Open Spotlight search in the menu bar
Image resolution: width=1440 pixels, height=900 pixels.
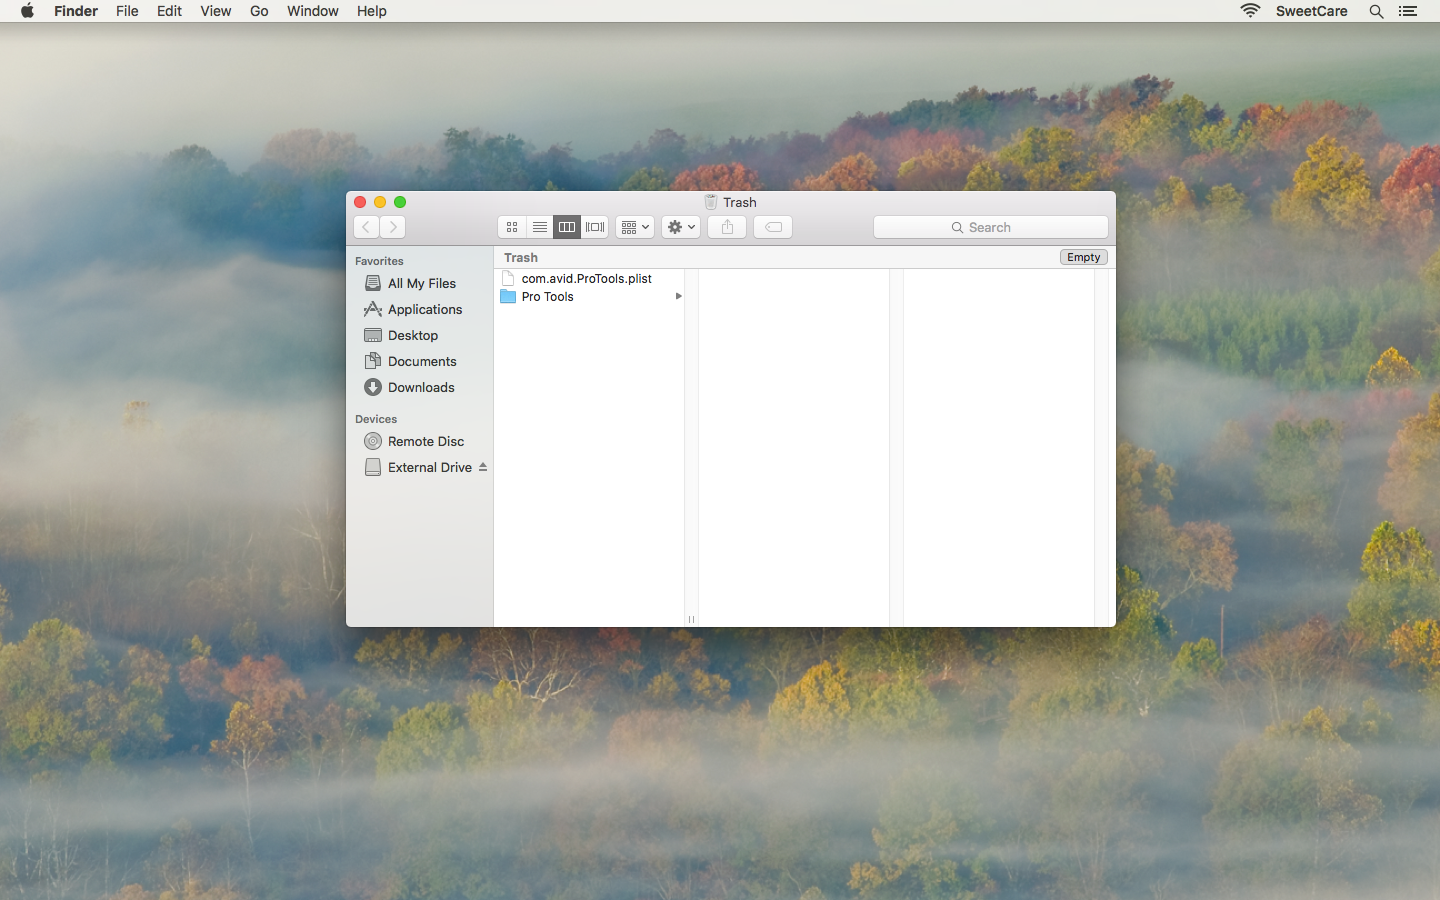click(x=1376, y=11)
